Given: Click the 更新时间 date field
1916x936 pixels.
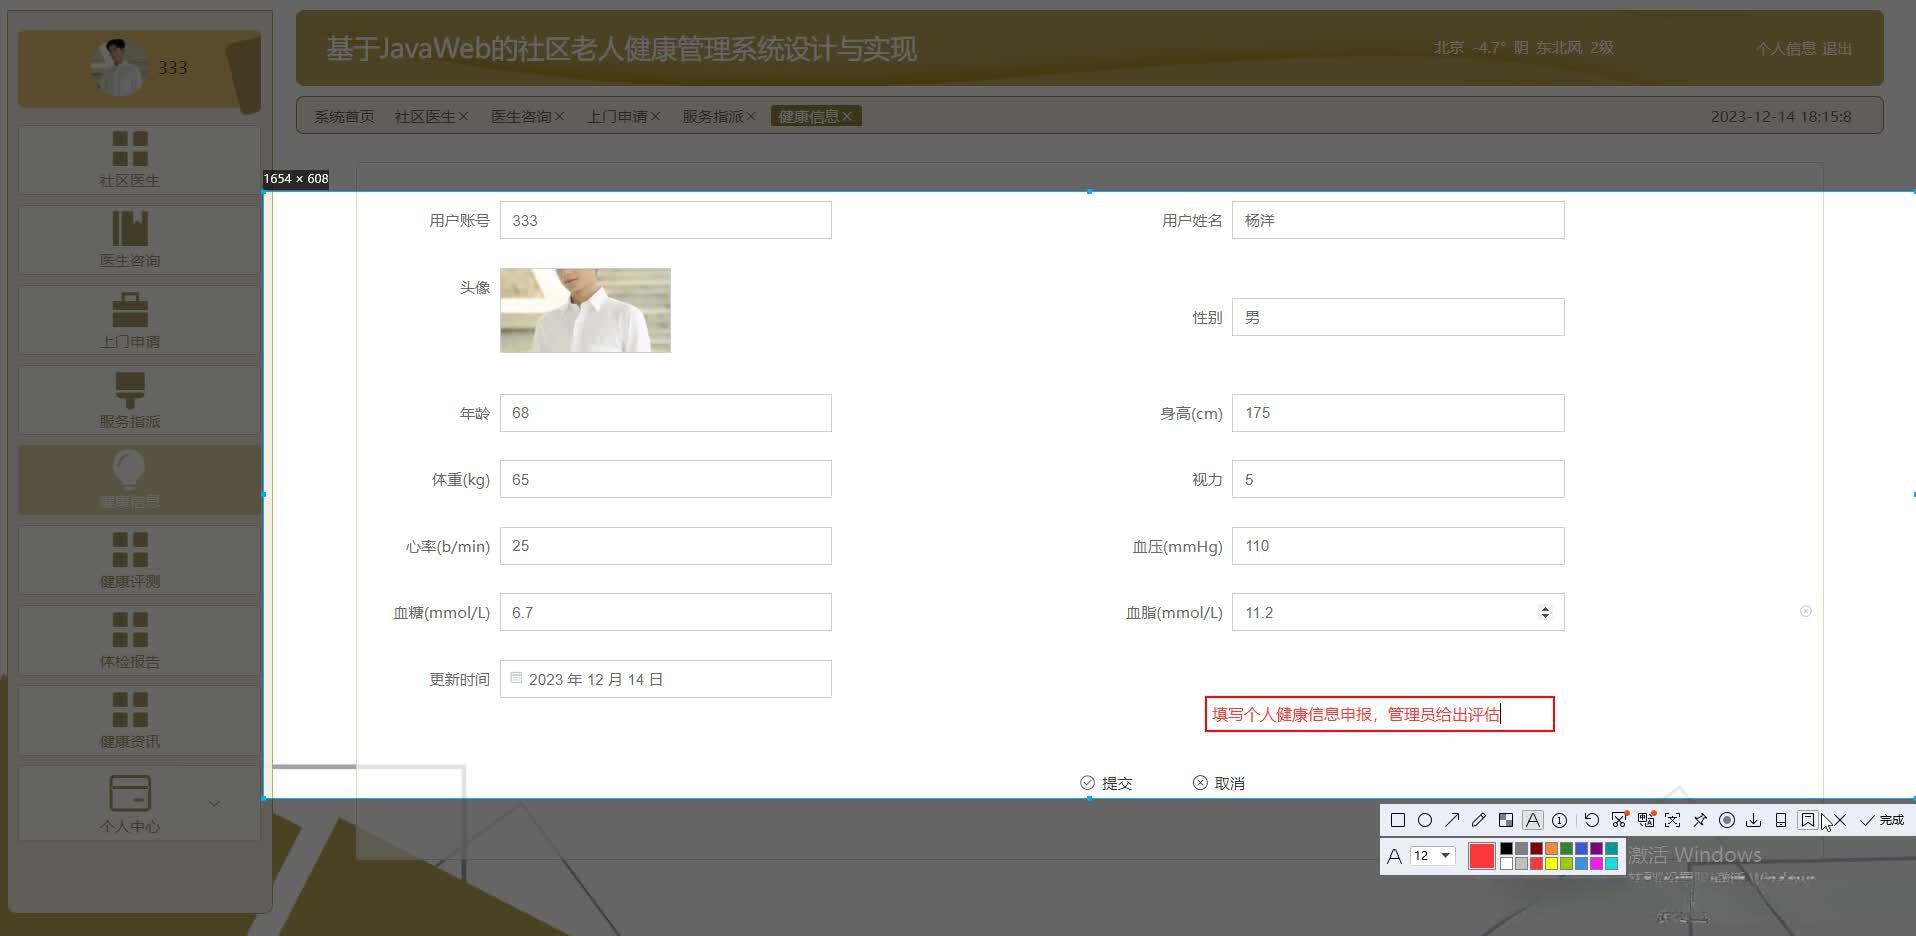Looking at the screenshot, I should point(665,679).
